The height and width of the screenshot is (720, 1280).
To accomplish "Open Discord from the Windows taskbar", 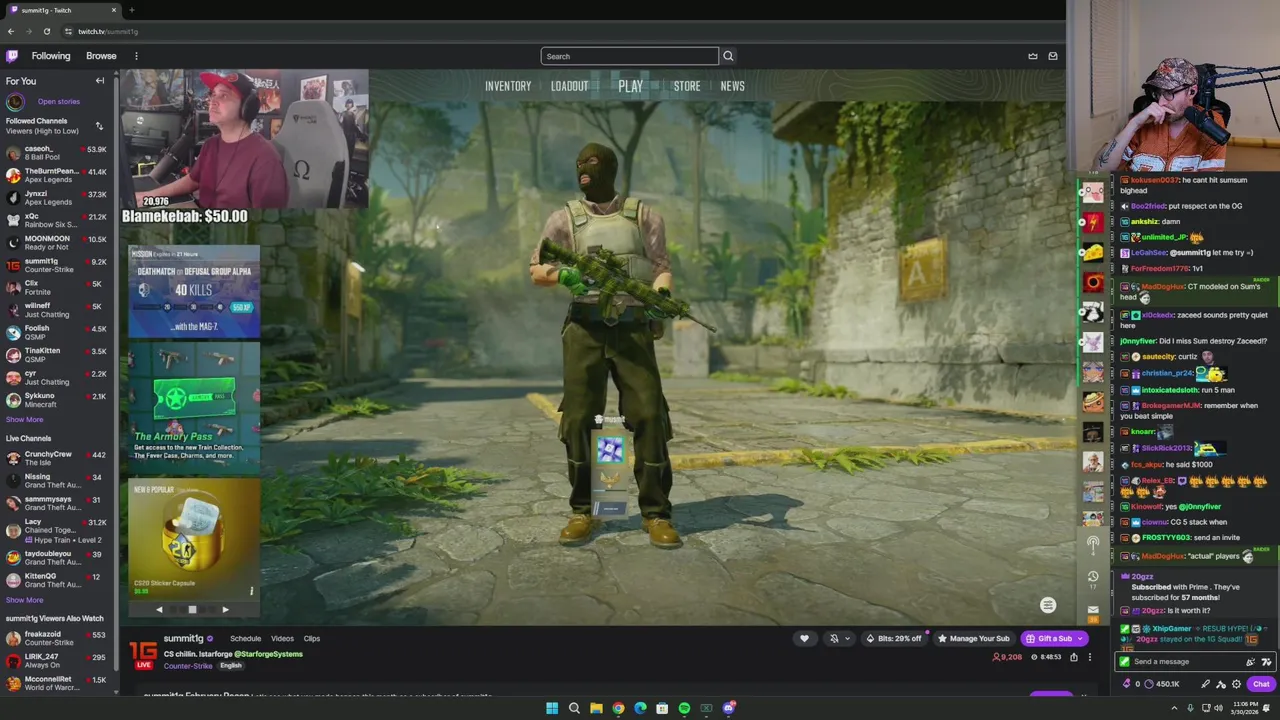I will (728, 708).
